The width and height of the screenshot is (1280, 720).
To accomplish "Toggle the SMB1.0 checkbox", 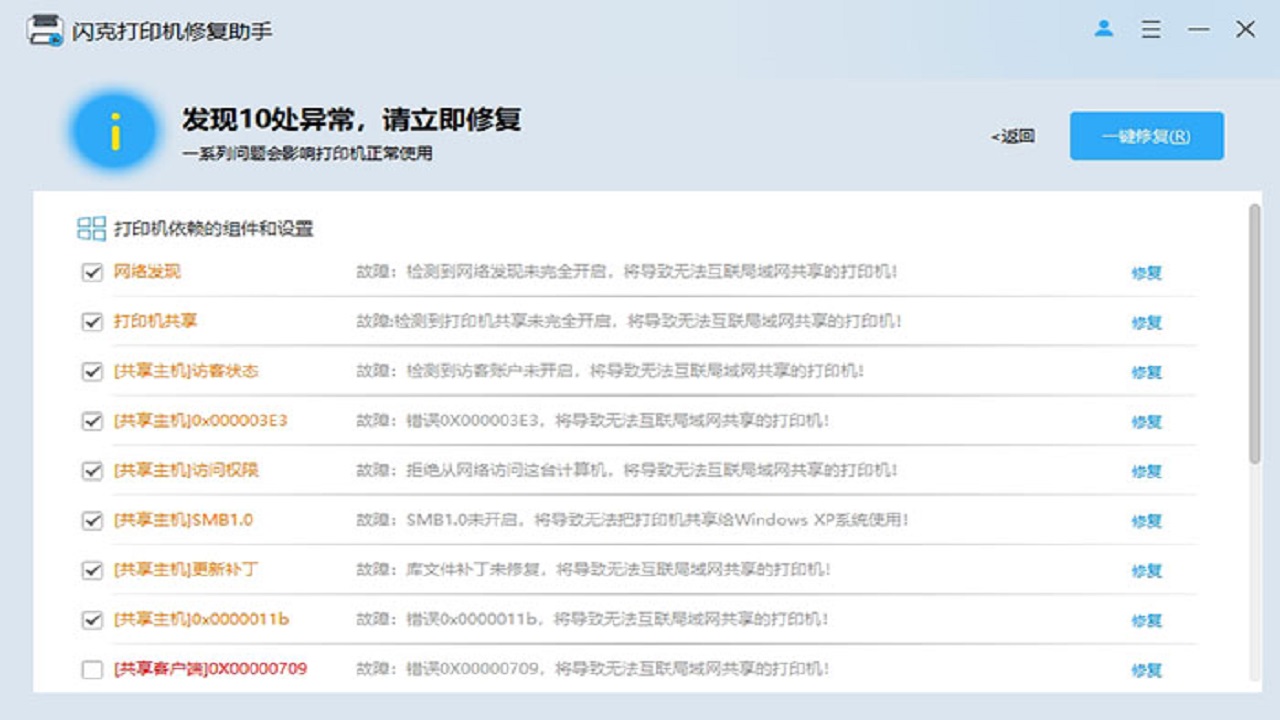I will 92,520.
